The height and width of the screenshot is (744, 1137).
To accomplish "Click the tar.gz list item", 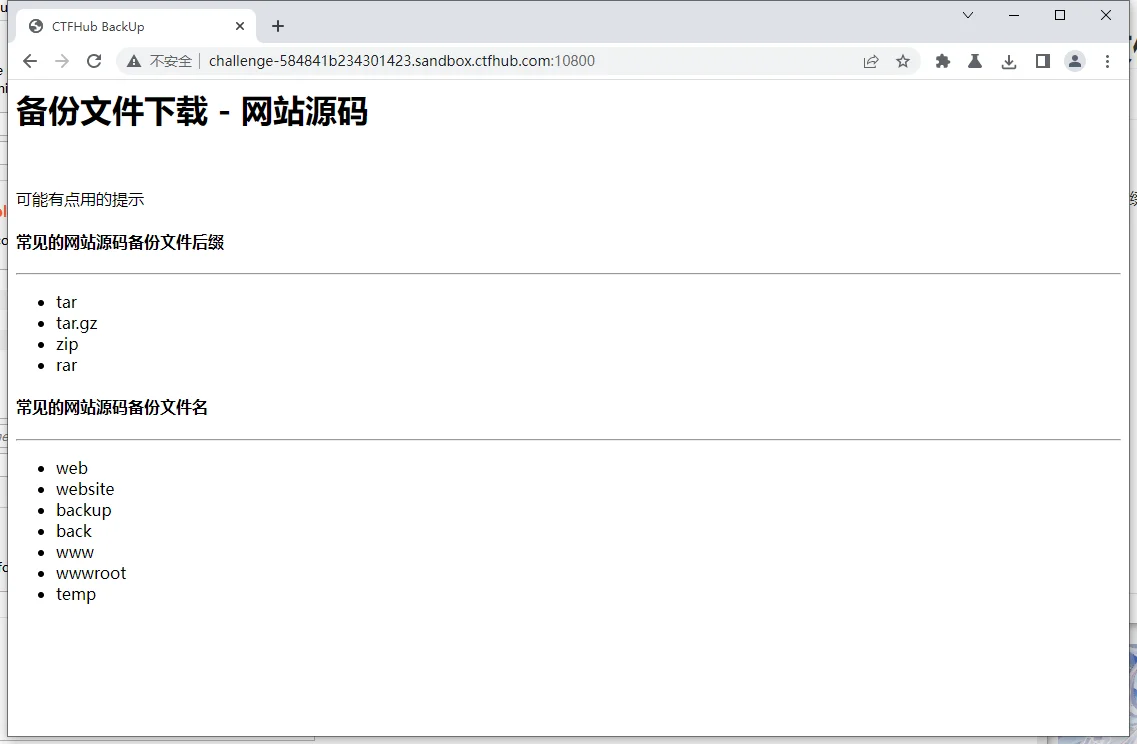I will coord(77,323).
